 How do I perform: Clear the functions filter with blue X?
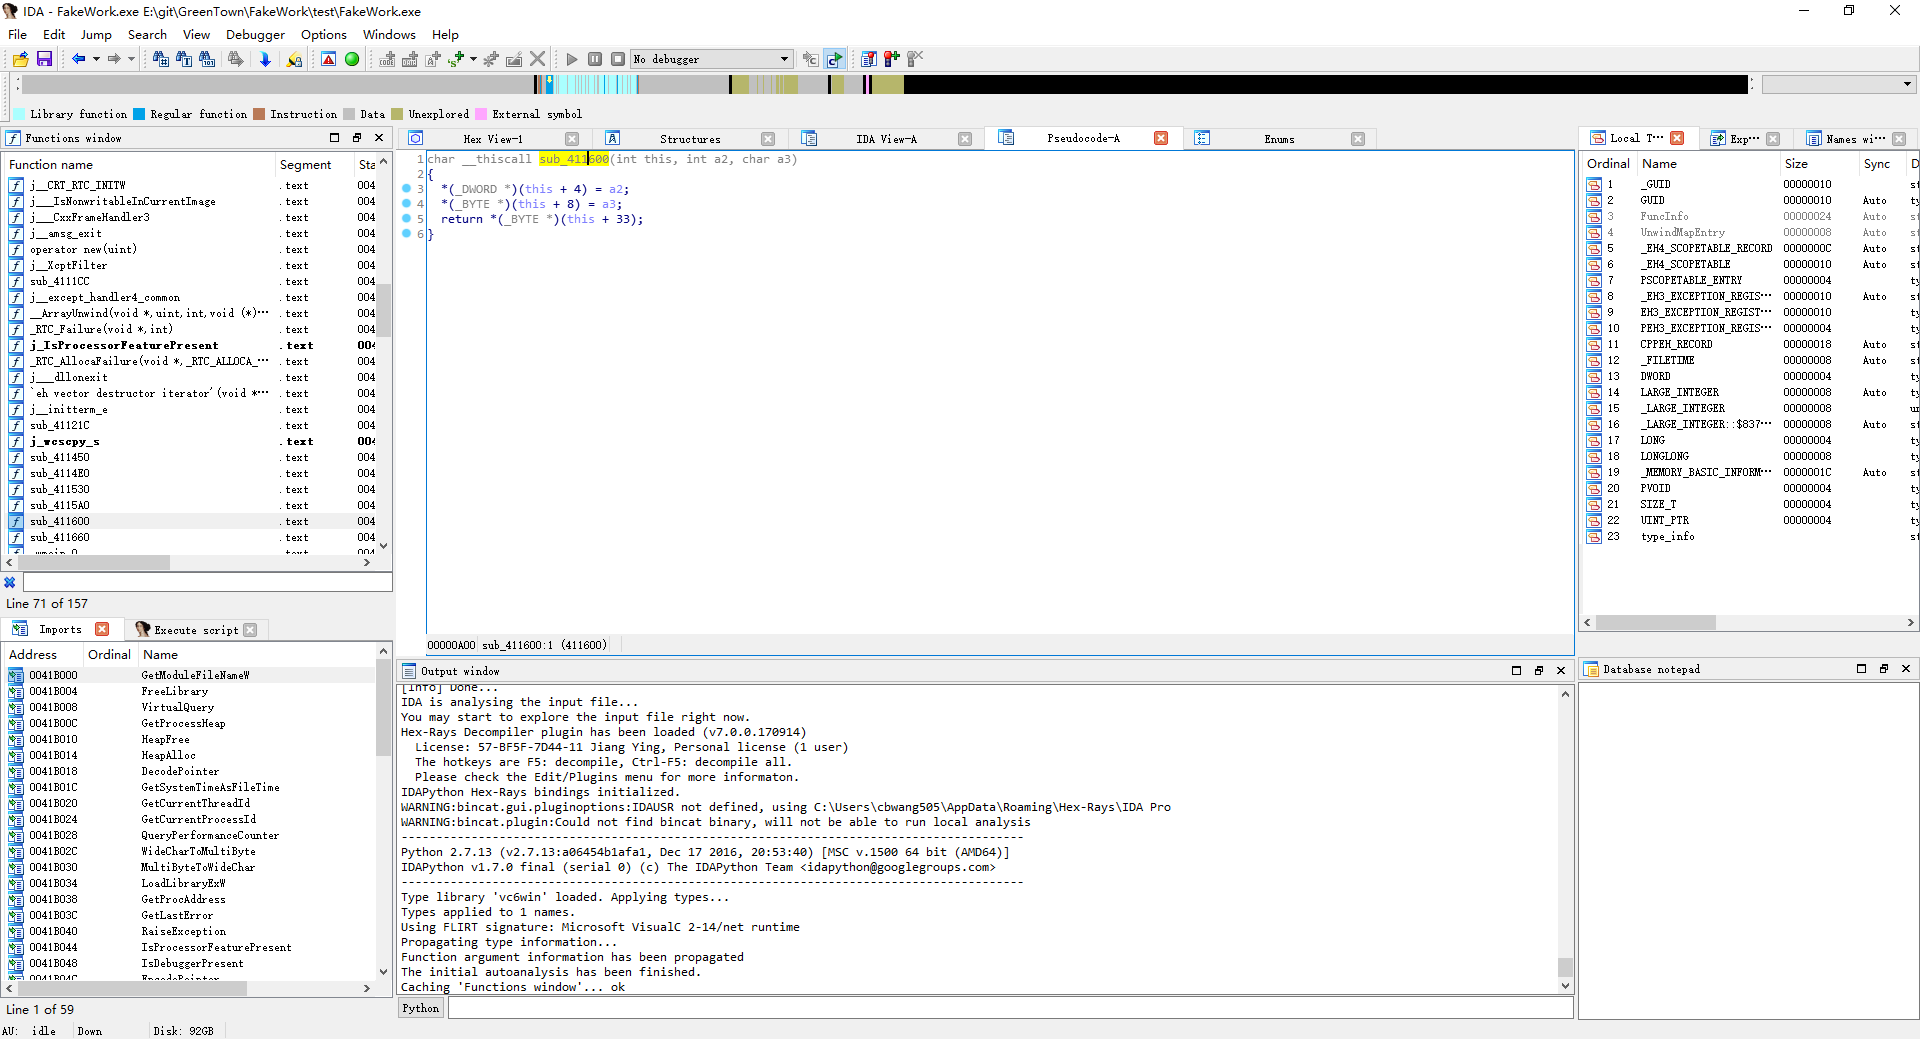click(10, 582)
